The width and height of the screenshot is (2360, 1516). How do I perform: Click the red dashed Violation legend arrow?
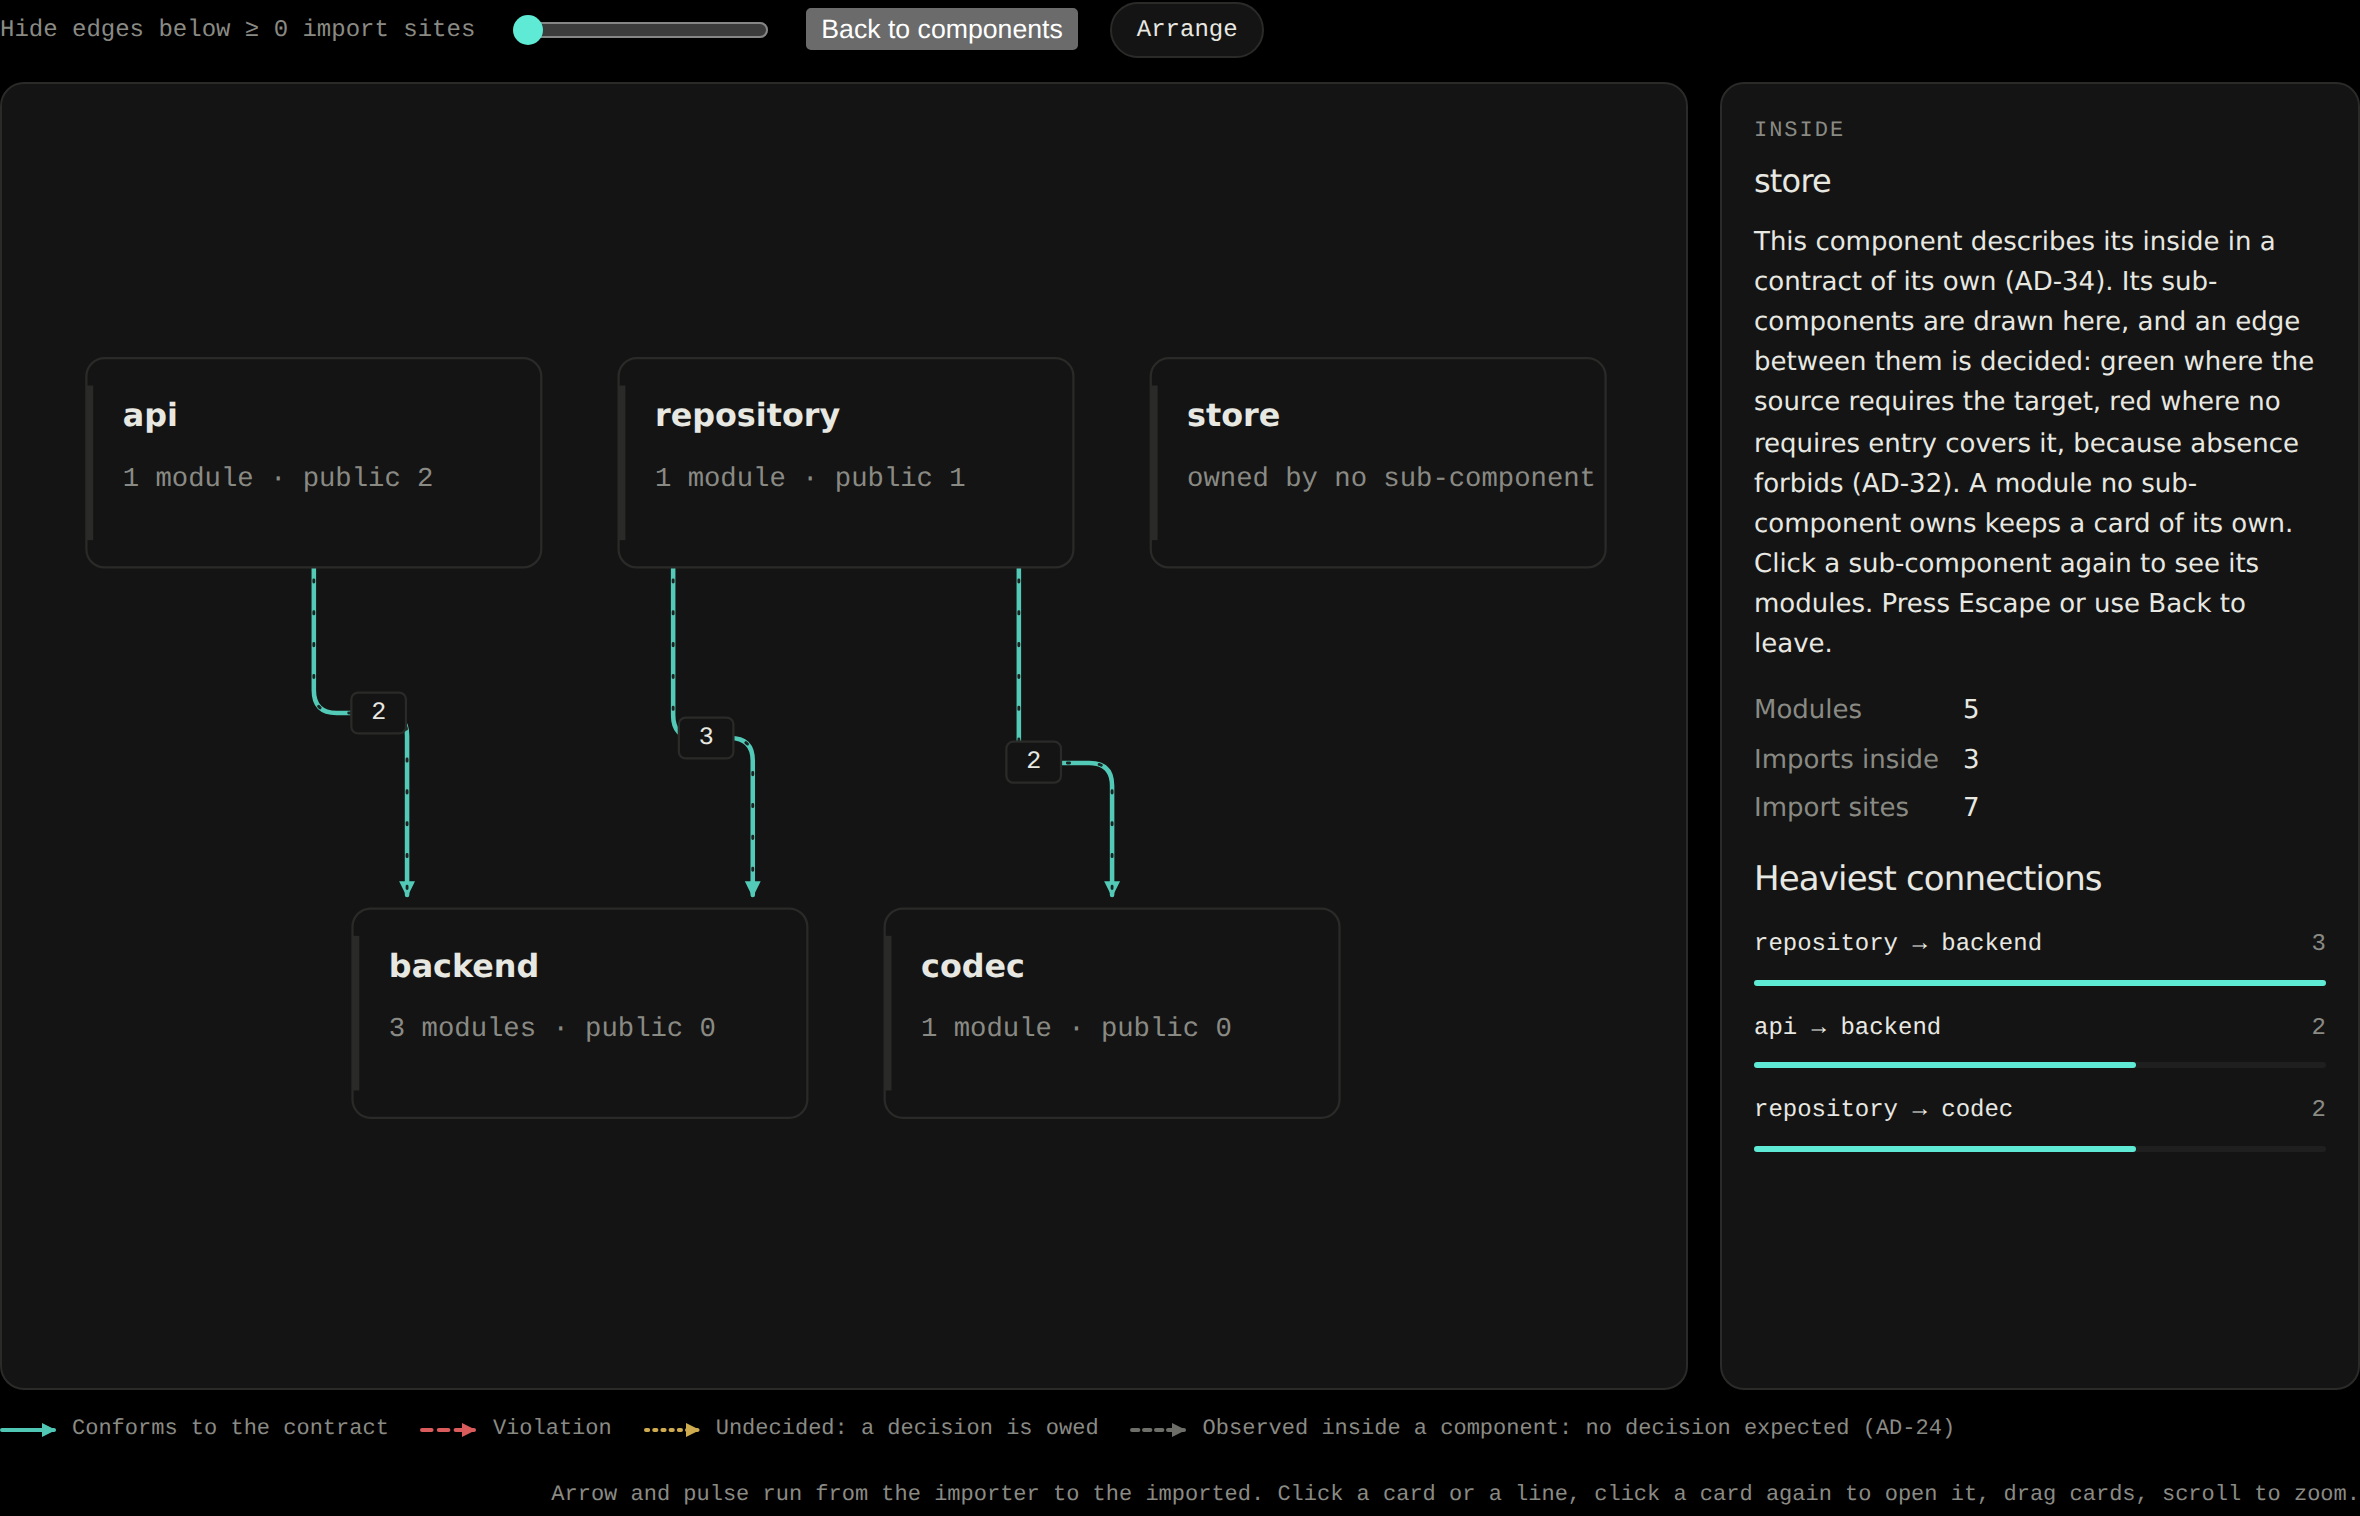448,1429
